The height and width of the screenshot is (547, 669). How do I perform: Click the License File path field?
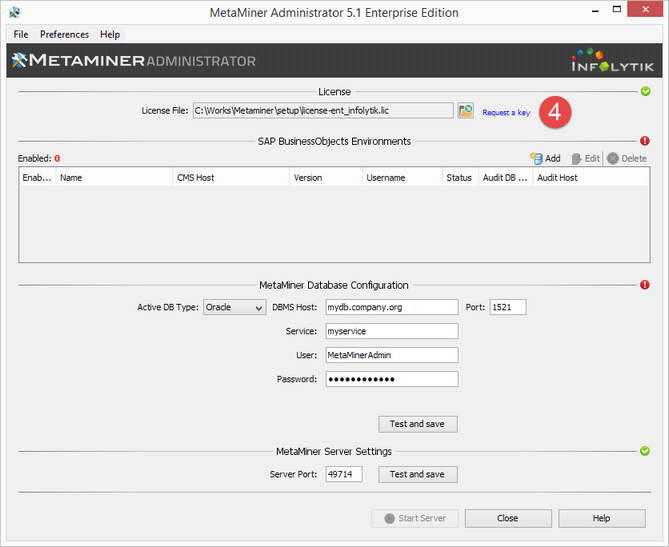[323, 111]
